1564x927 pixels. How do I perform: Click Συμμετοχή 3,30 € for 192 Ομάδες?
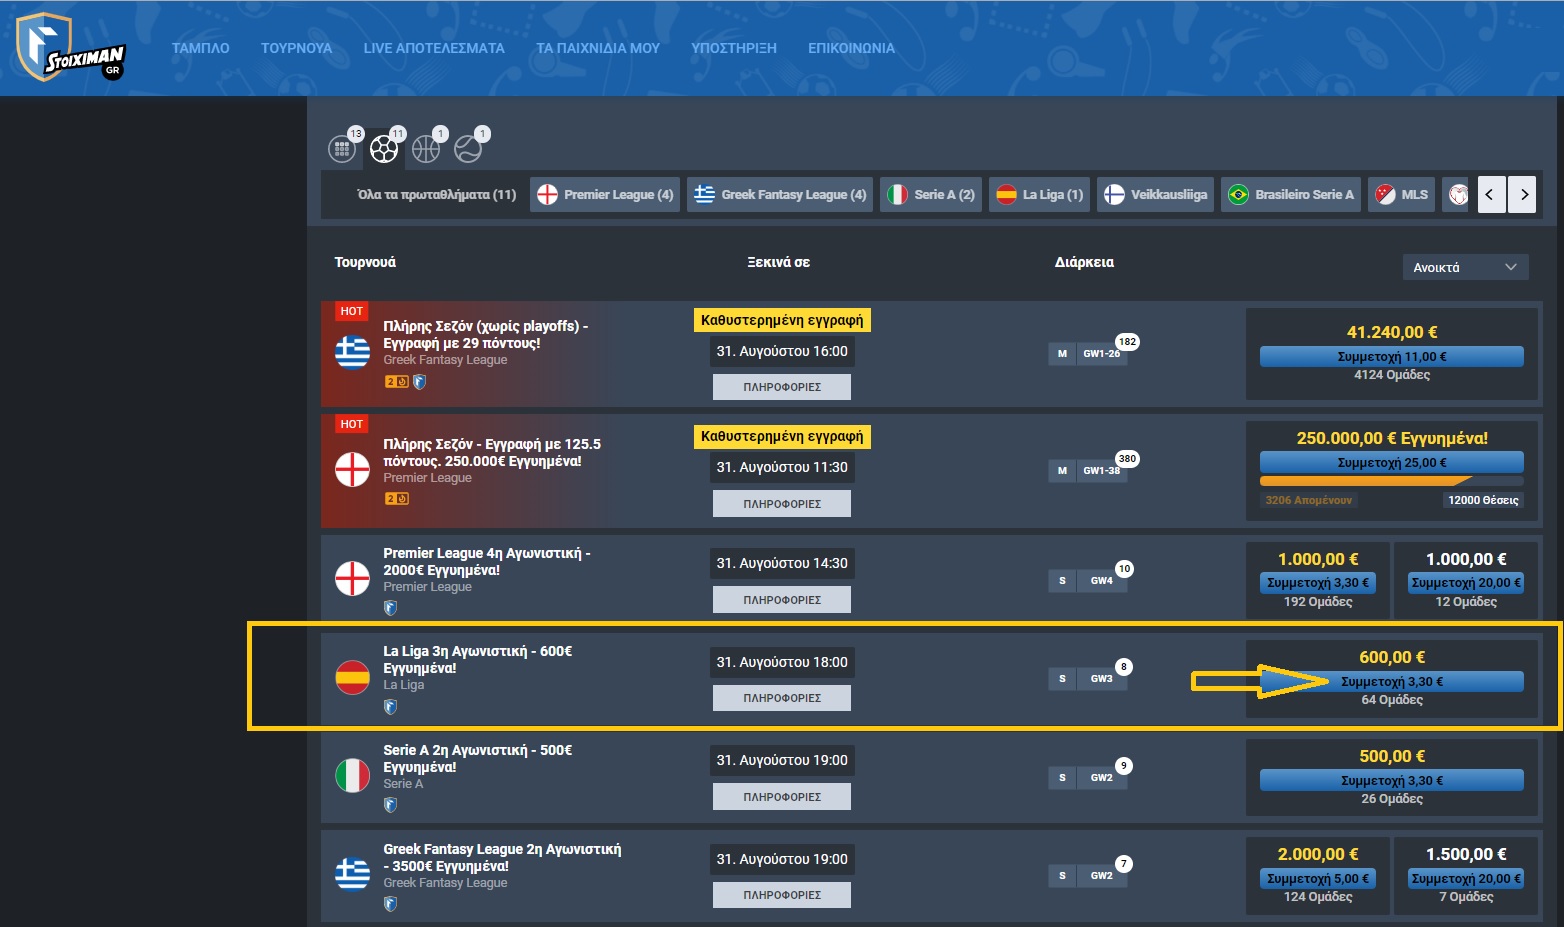(x=1318, y=582)
